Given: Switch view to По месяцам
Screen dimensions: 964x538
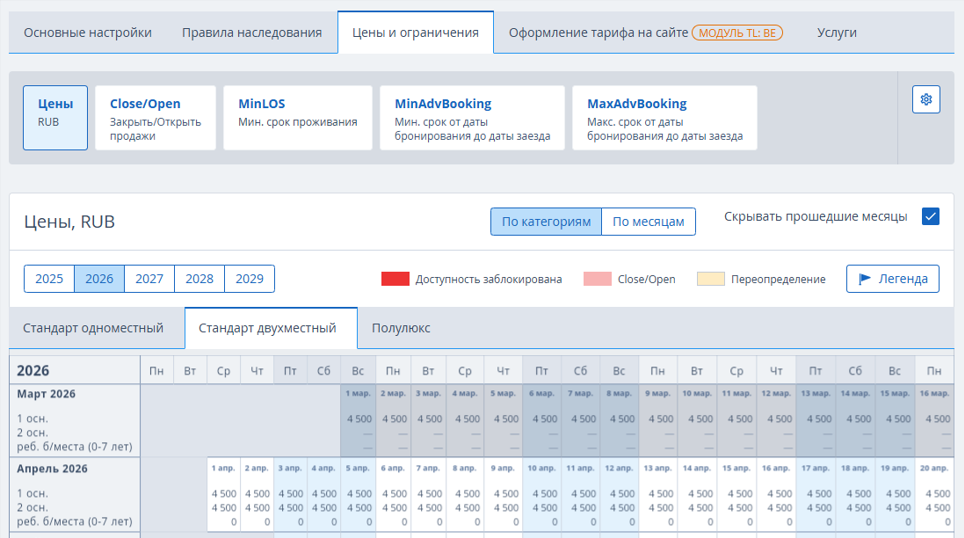Looking at the screenshot, I should click(x=648, y=222).
